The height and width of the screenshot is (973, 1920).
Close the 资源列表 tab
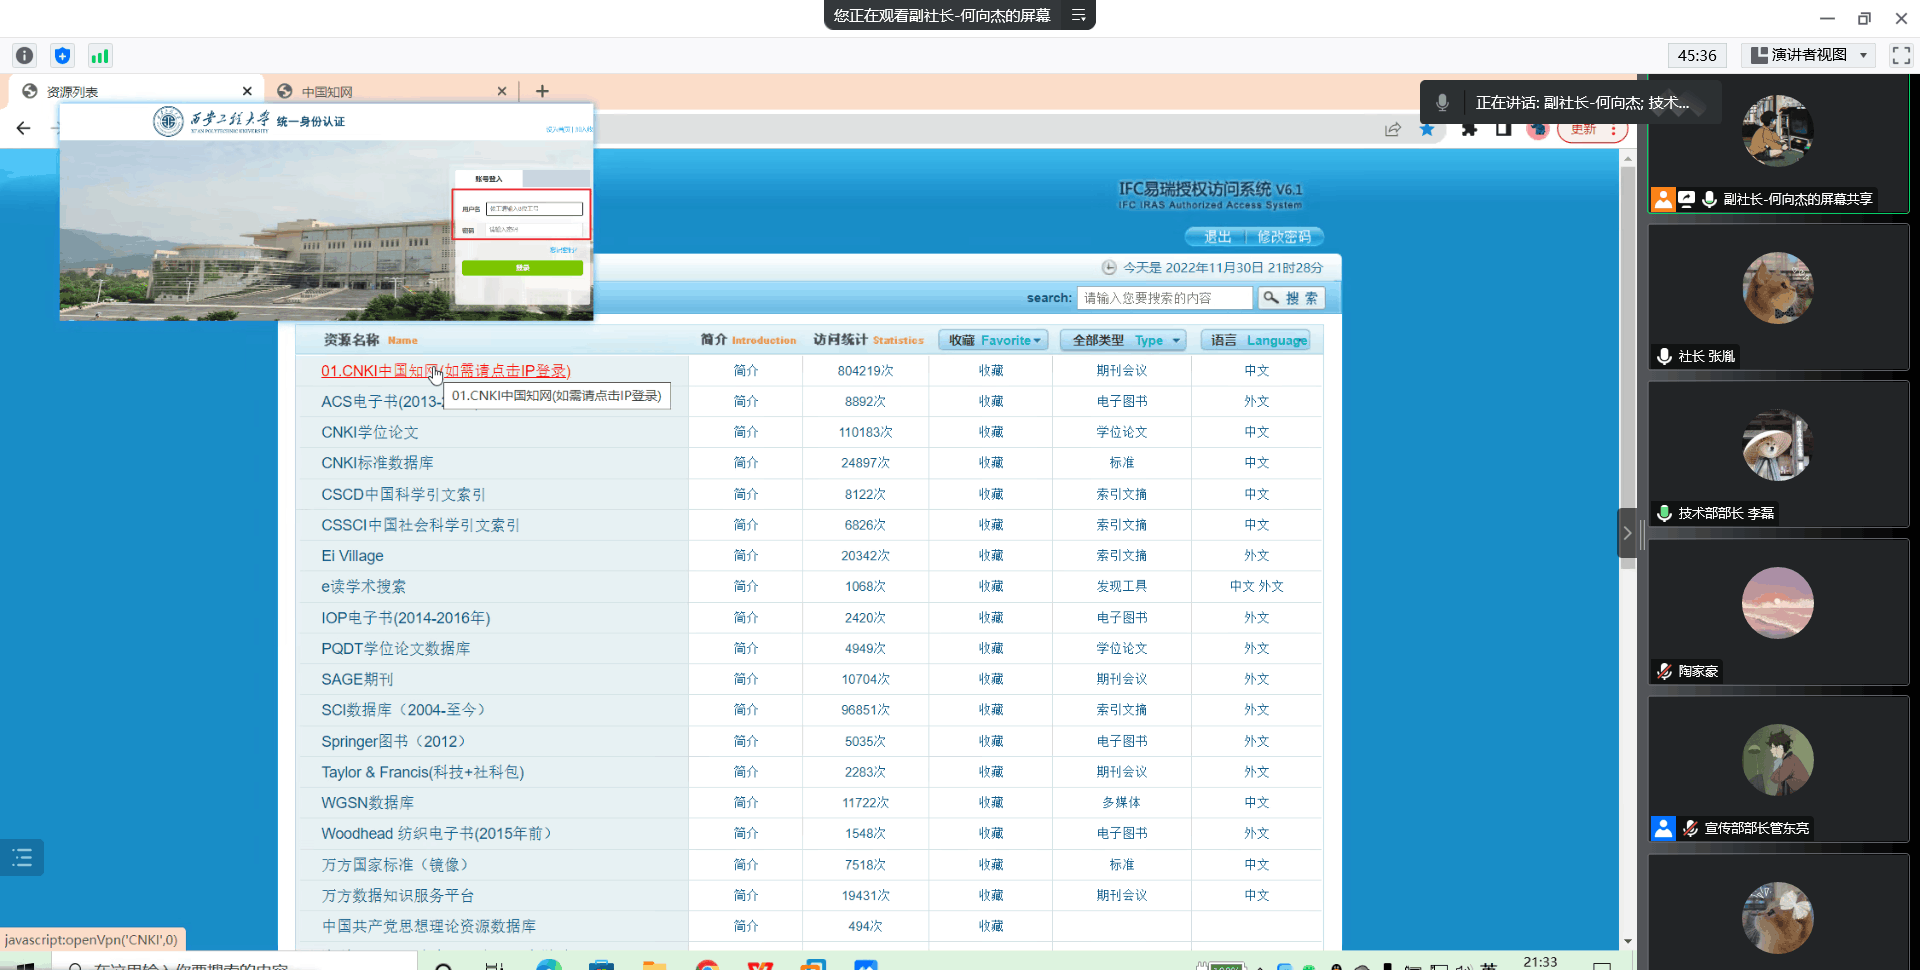247,91
